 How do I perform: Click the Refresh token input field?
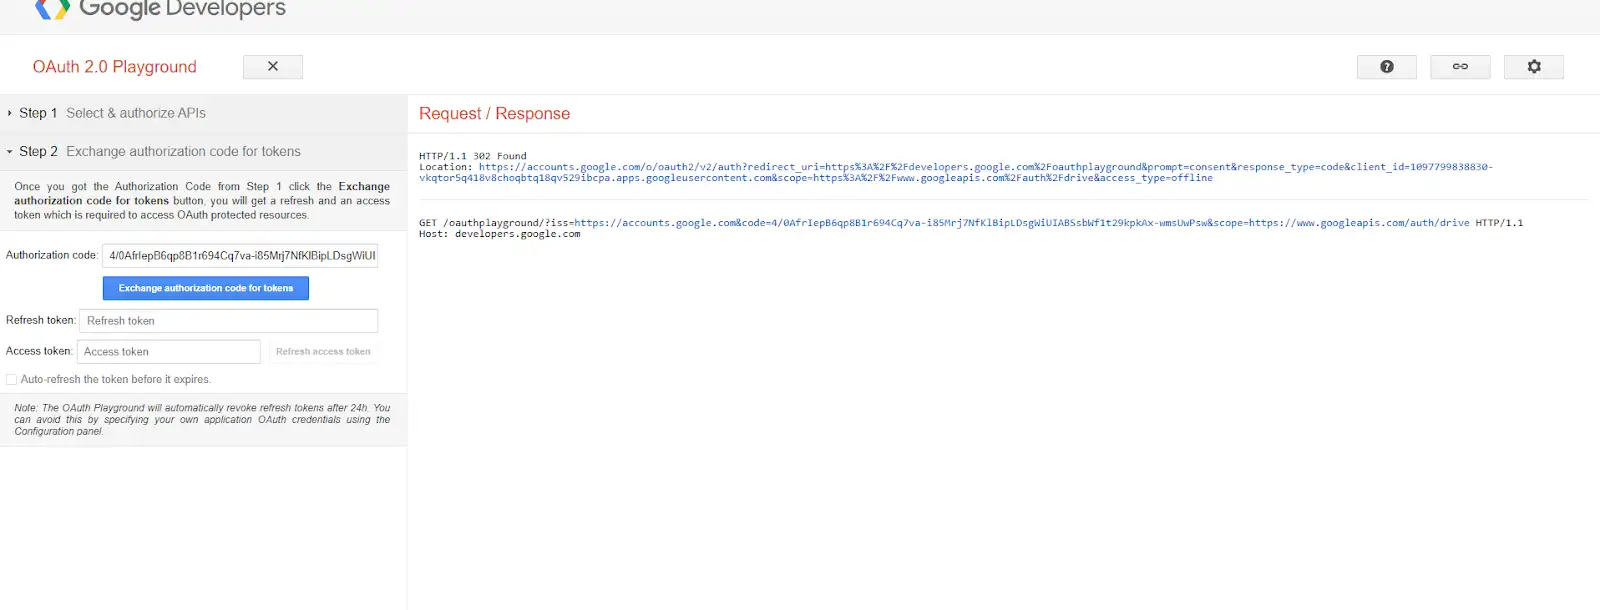(228, 321)
